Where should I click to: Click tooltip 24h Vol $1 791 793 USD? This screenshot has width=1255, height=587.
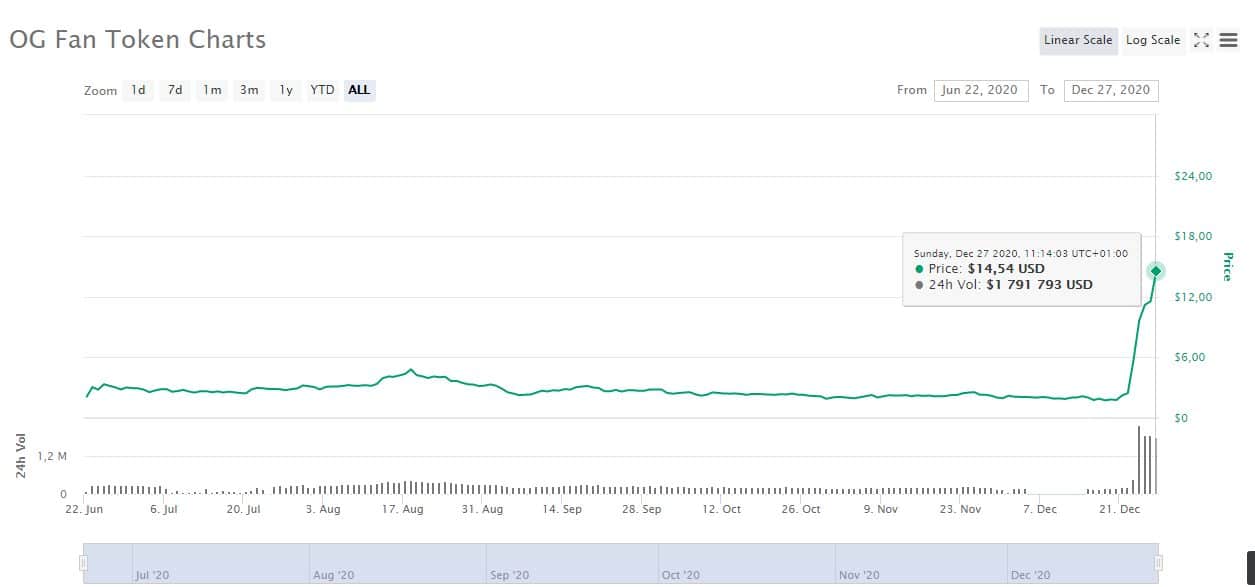point(1039,285)
